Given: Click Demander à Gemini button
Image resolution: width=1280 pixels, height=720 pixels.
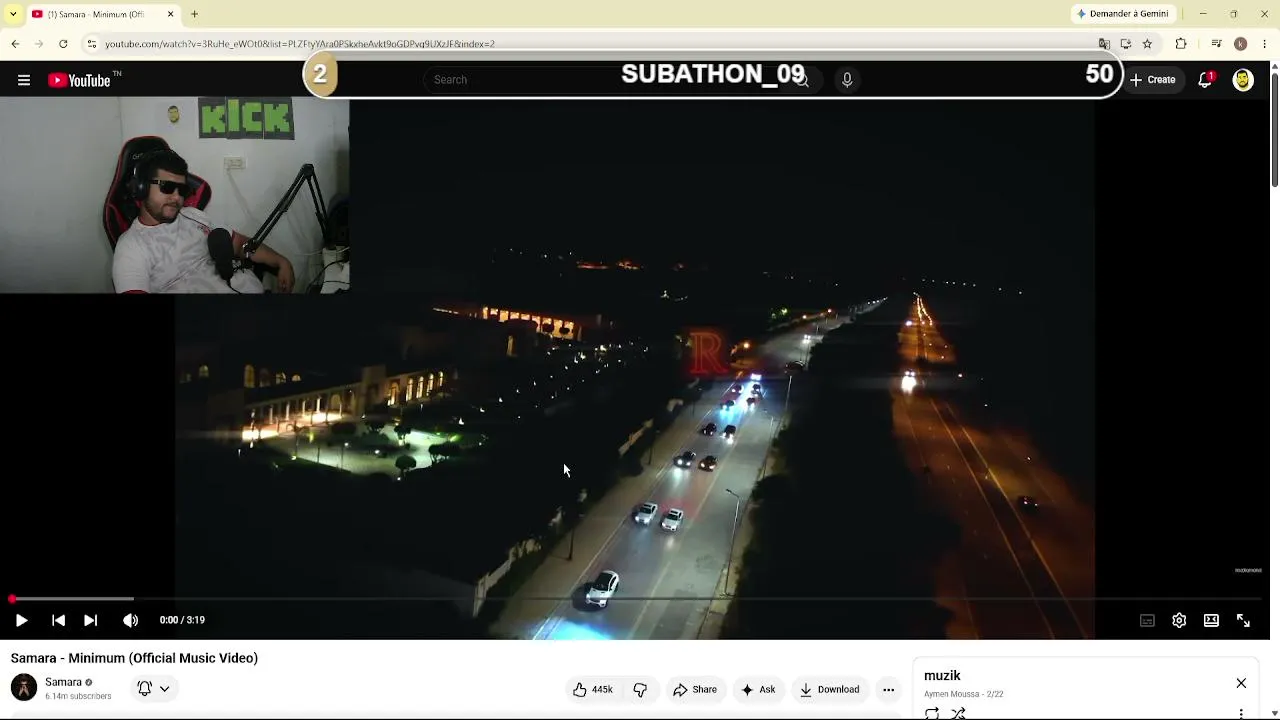Looking at the screenshot, I should pyautogui.click(x=1122, y=14).
